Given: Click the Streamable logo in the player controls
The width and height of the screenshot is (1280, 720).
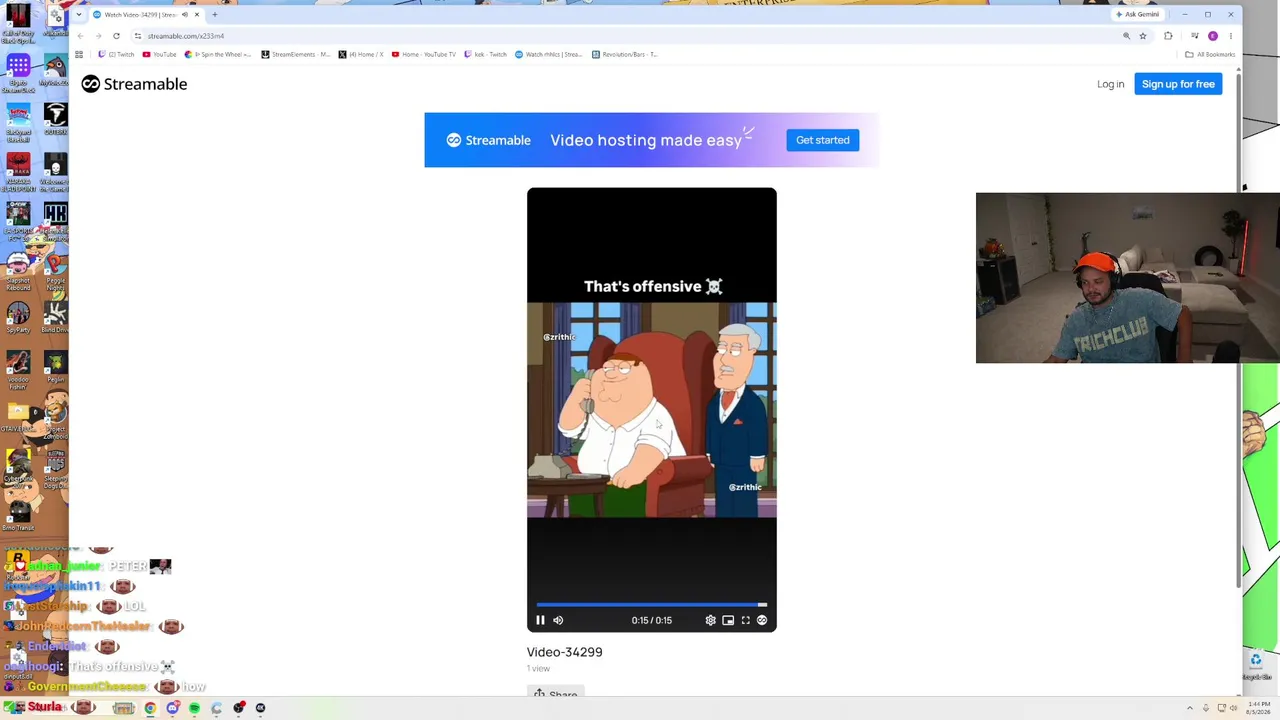Looking at the screenshot, I should click(762, 620).
